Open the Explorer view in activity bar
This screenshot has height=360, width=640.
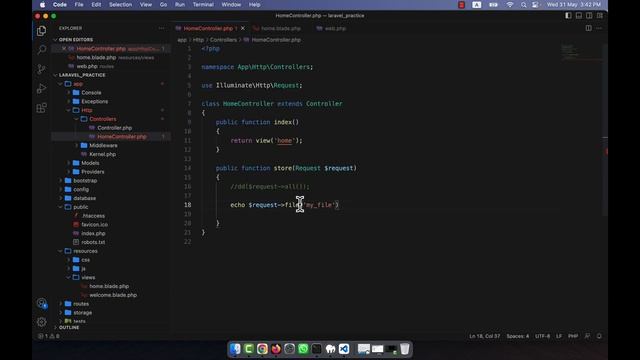coord(41,31)
